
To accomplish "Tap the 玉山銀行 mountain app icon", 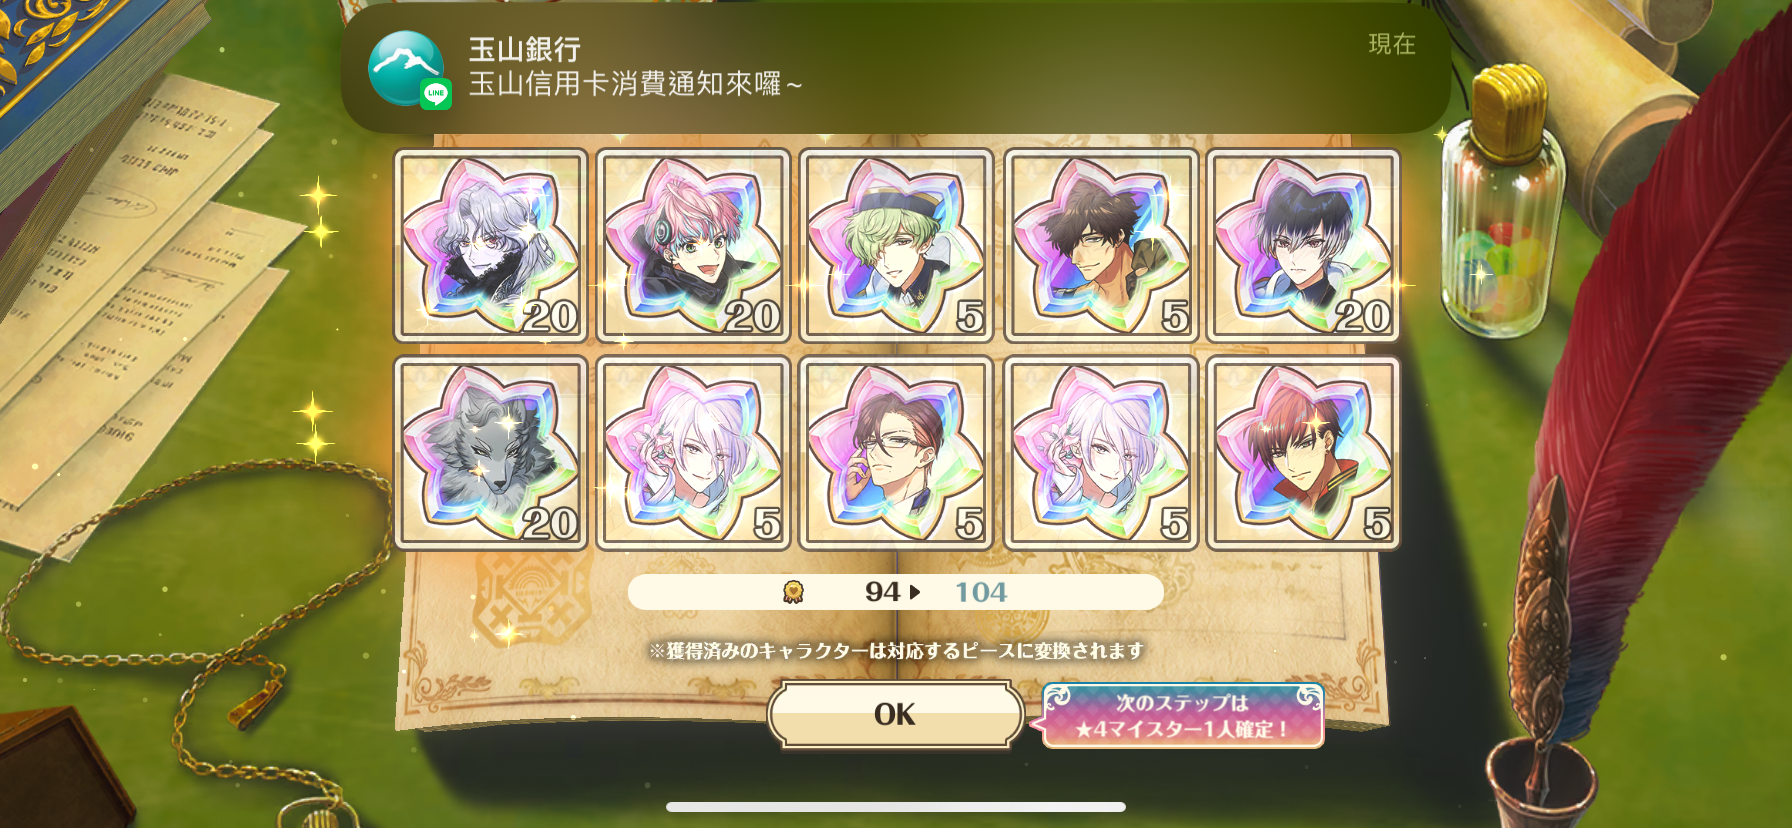I will coord(405,68).
